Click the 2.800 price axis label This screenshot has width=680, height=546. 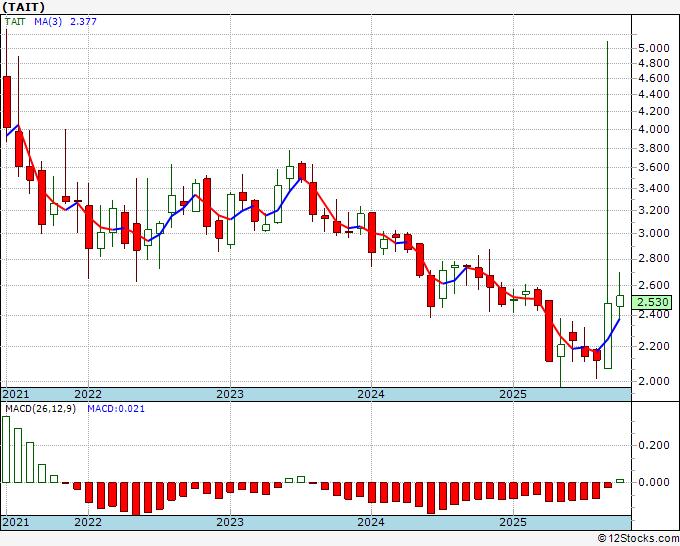654,258
